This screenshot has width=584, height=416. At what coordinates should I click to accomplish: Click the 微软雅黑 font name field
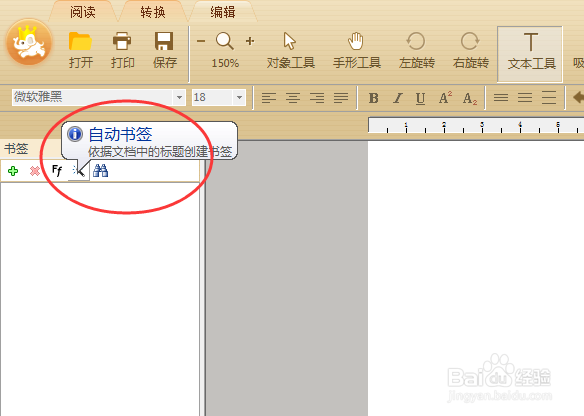pos(93,98)
